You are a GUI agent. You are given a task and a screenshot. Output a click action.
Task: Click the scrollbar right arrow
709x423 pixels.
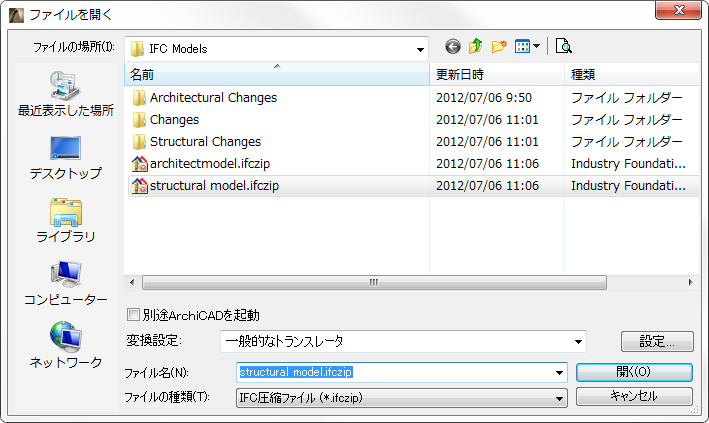(x=690, y=283)
